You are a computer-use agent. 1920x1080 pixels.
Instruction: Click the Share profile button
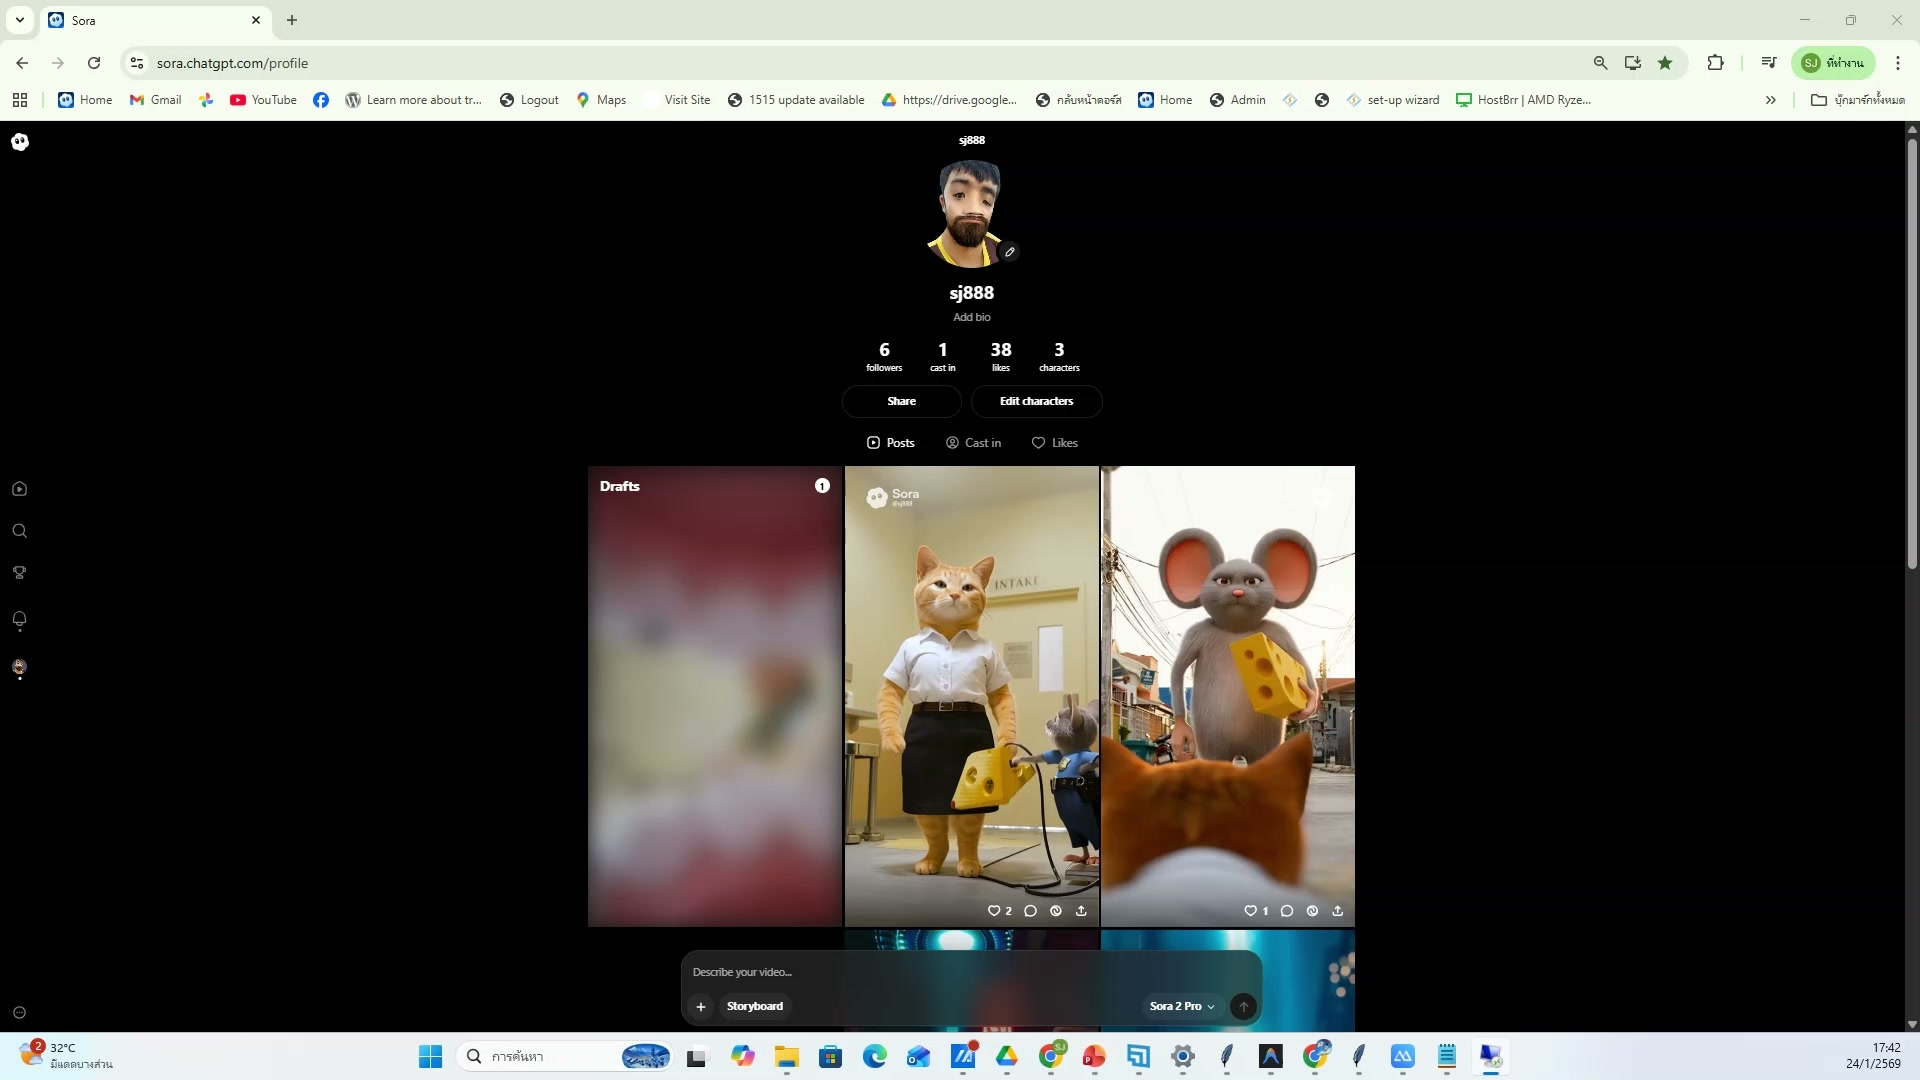[x=901, y=401]
